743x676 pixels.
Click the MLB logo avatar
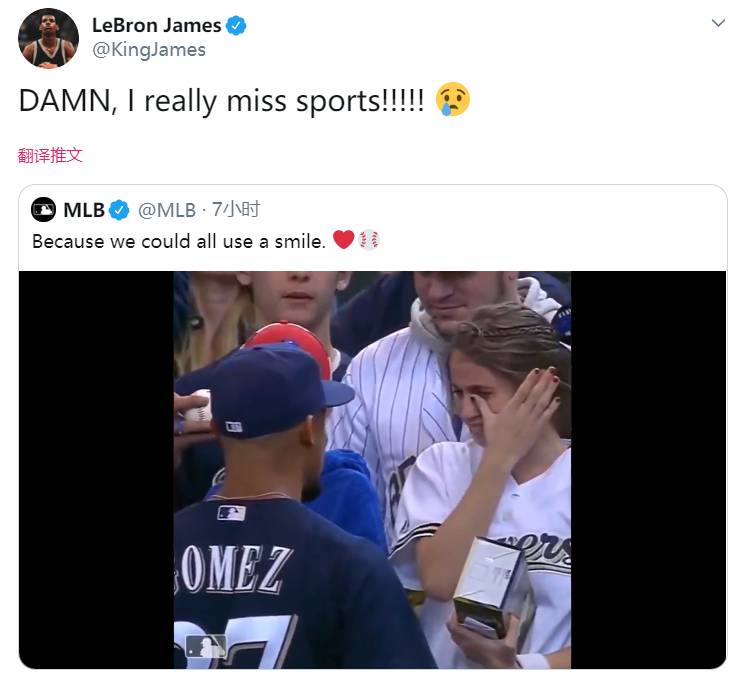tap(44, 210)
